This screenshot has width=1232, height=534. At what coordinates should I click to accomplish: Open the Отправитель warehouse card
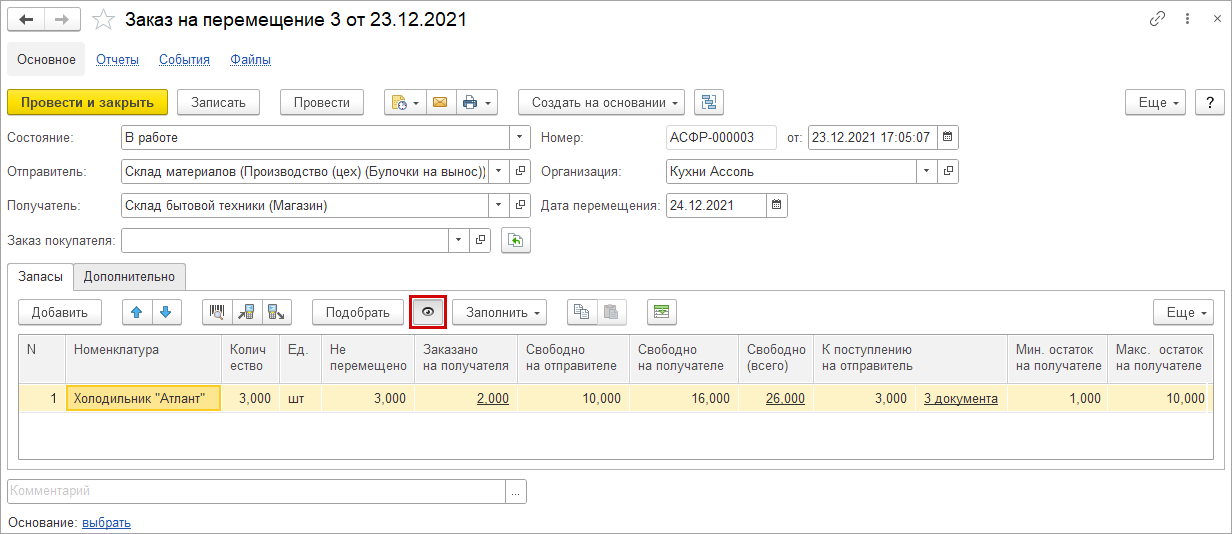point(520,171)
